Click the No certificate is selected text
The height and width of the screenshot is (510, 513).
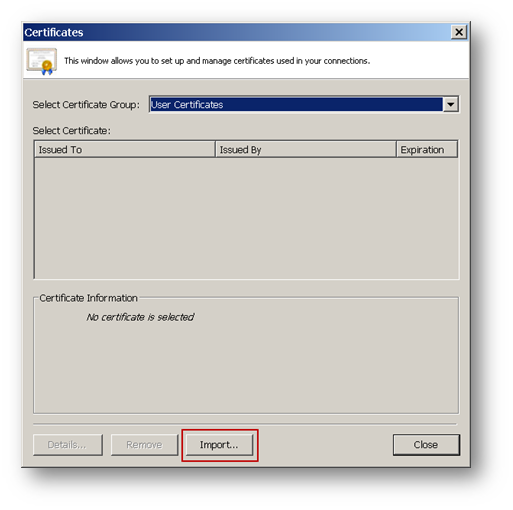140,317
